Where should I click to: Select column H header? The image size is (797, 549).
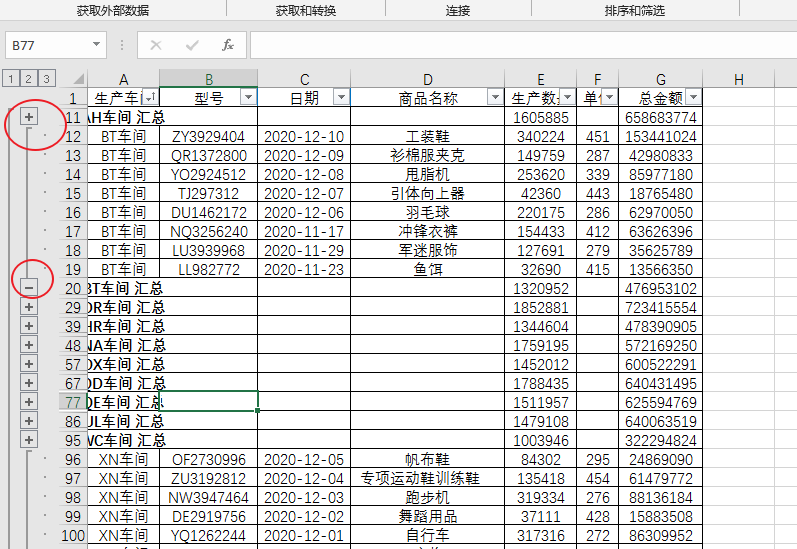tap(739, 79)
